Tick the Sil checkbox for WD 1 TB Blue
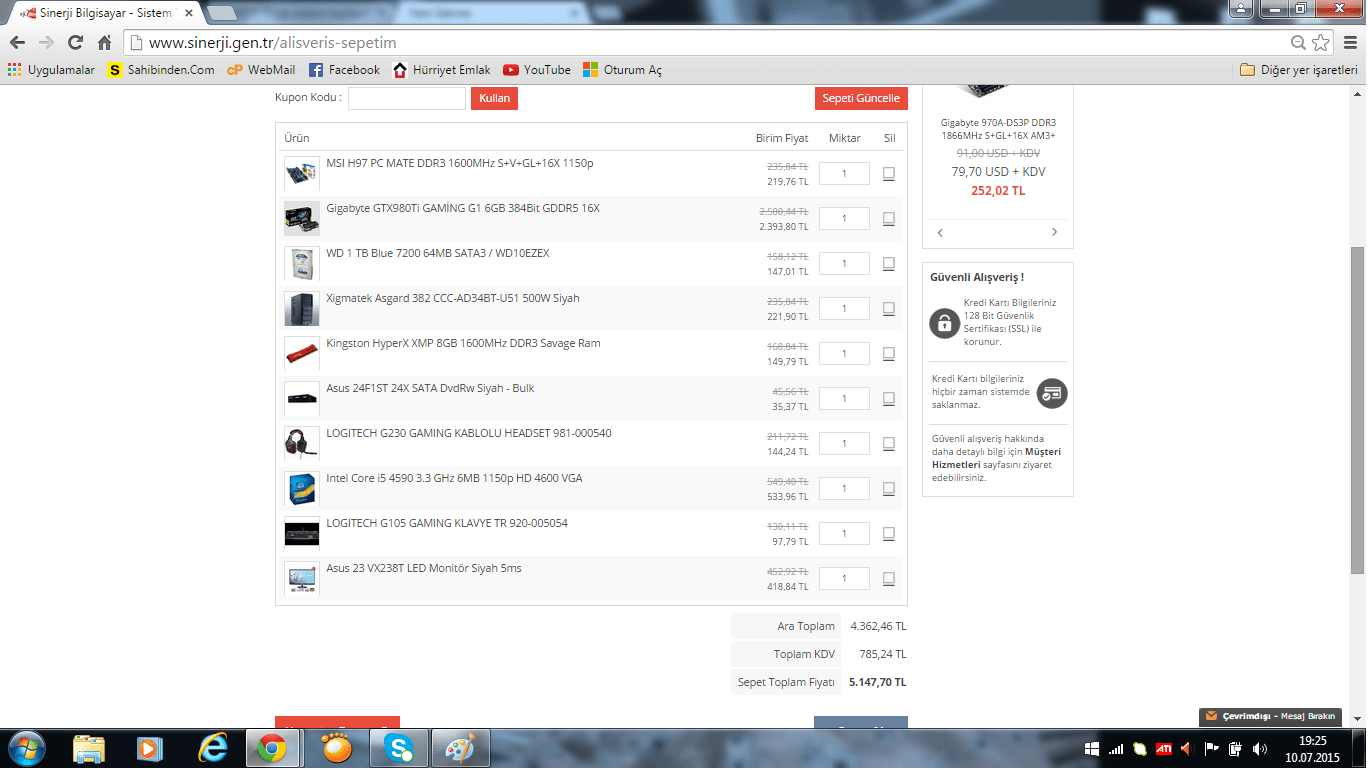Screen dimensions: 1368x770 pyautogui.click(x=888, y=263)
